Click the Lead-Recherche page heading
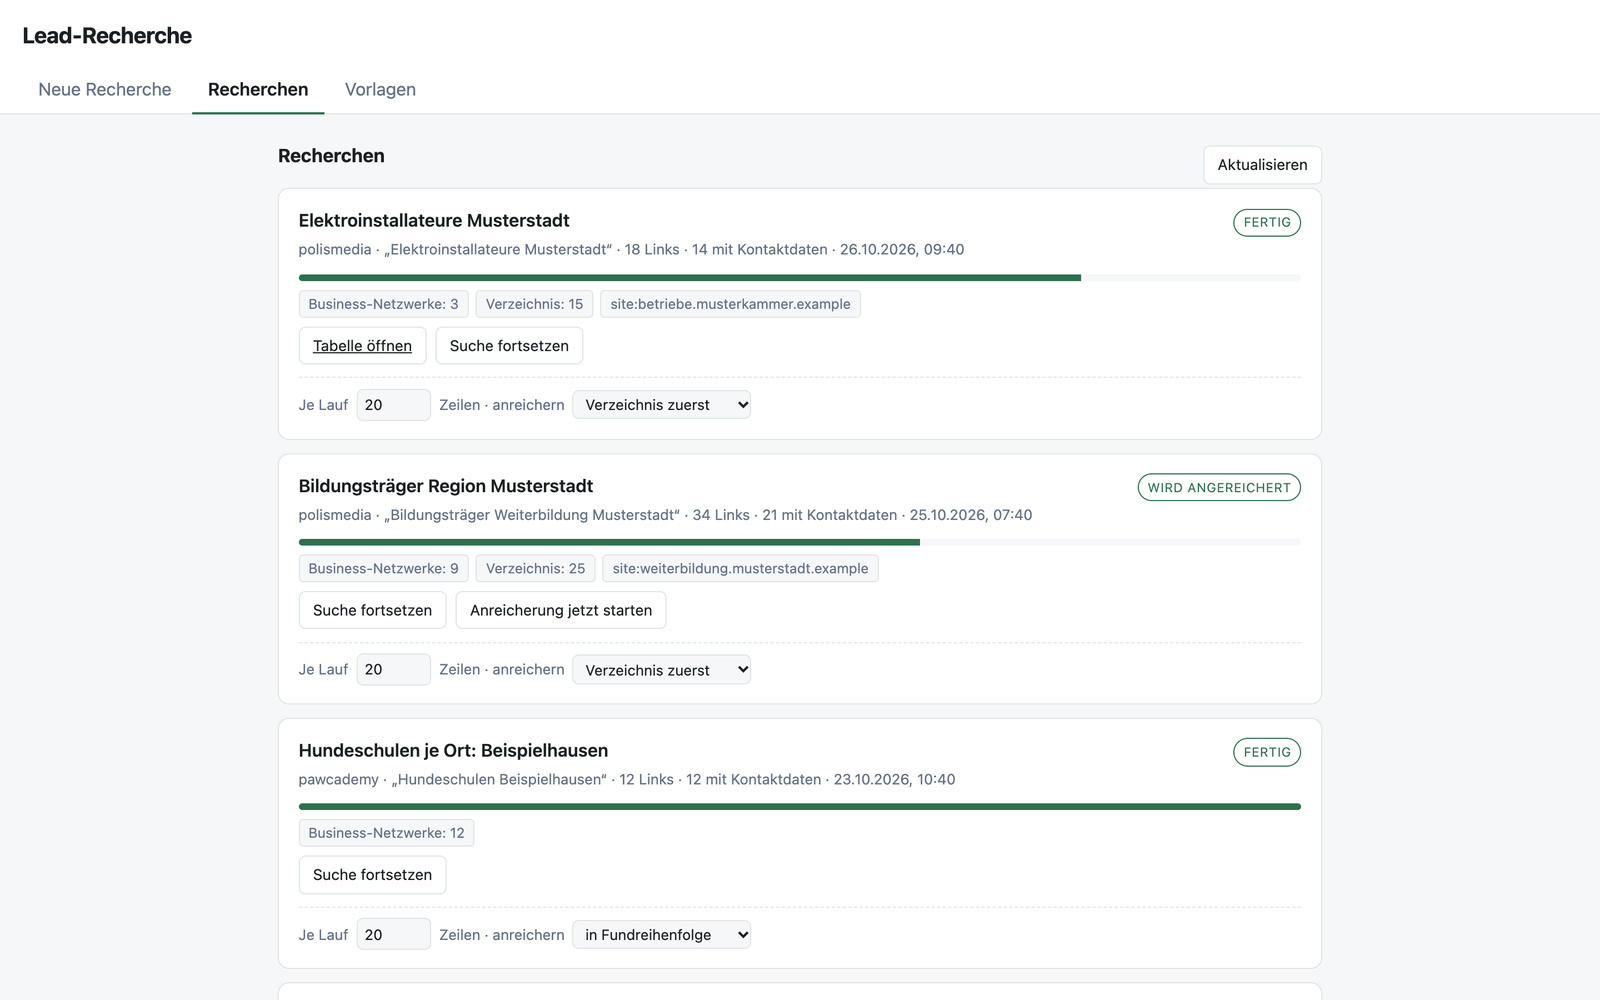This screenshot has width=1600, height=1000. 107,36
